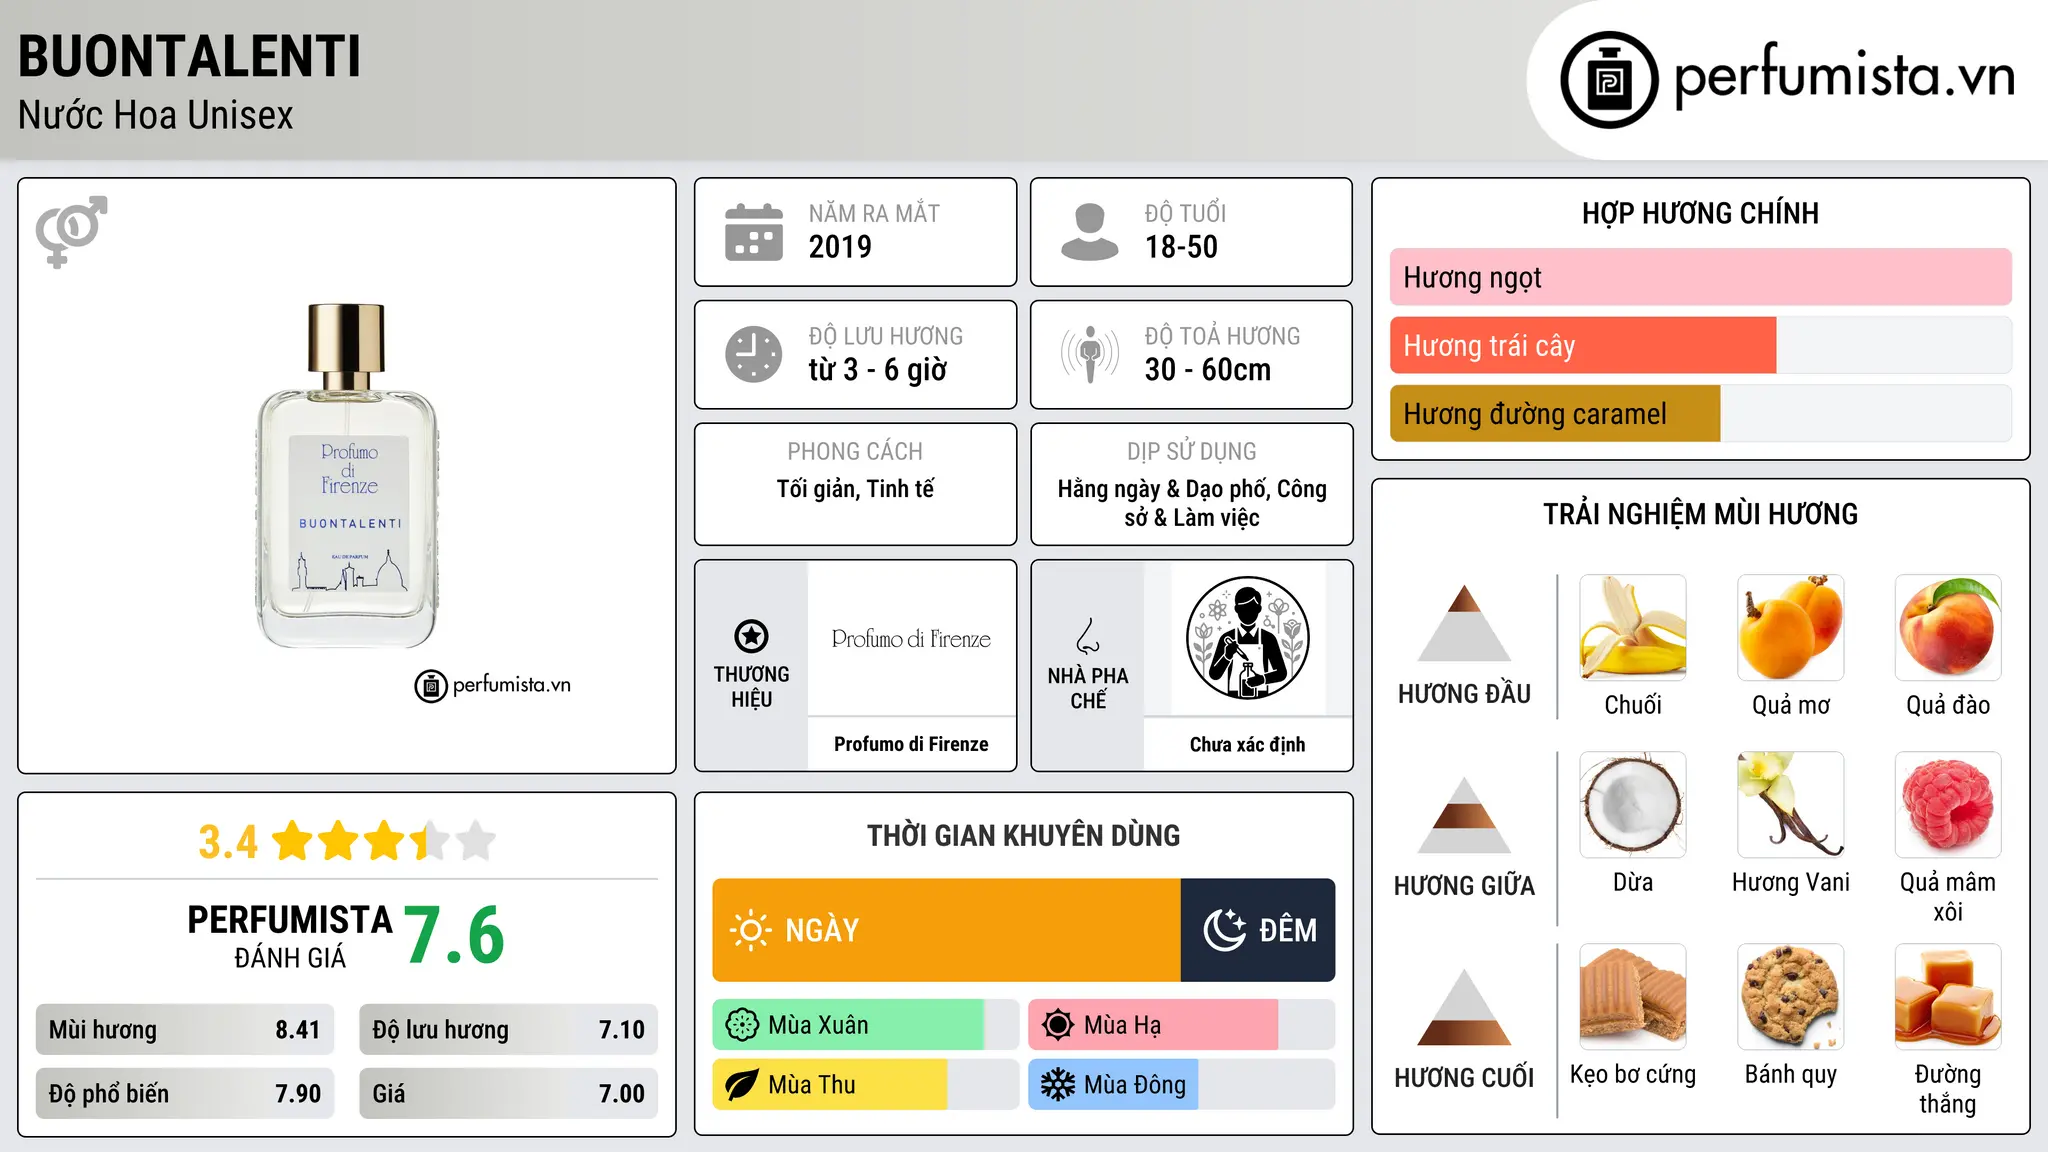Image resolution: width=2048 pixels, height=1152 pixels.
Task: Click the sun icon for Mùa Hạ
Action: (x=1058, y=1025)
